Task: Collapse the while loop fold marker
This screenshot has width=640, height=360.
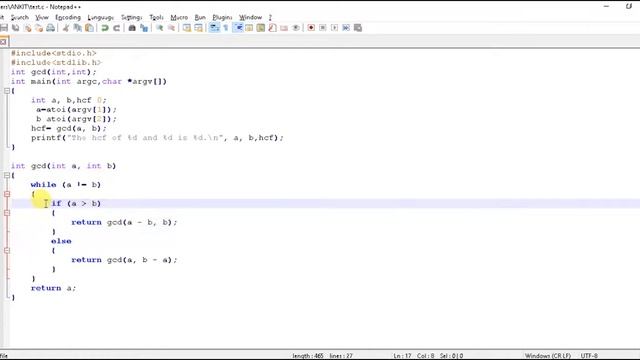Action: coord(7,194)
